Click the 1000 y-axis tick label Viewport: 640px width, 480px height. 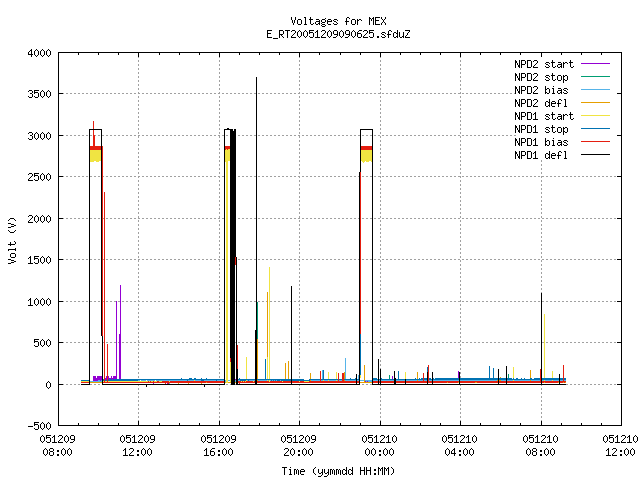[x=39, y=302]
